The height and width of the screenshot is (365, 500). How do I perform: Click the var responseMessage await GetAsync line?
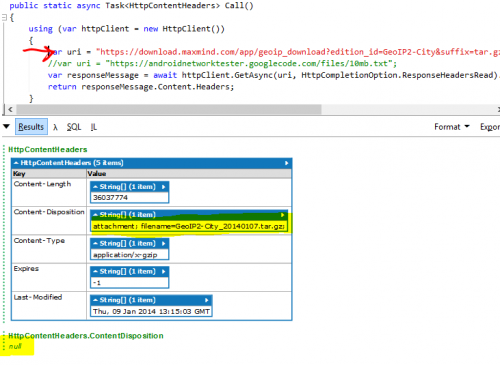274,75
